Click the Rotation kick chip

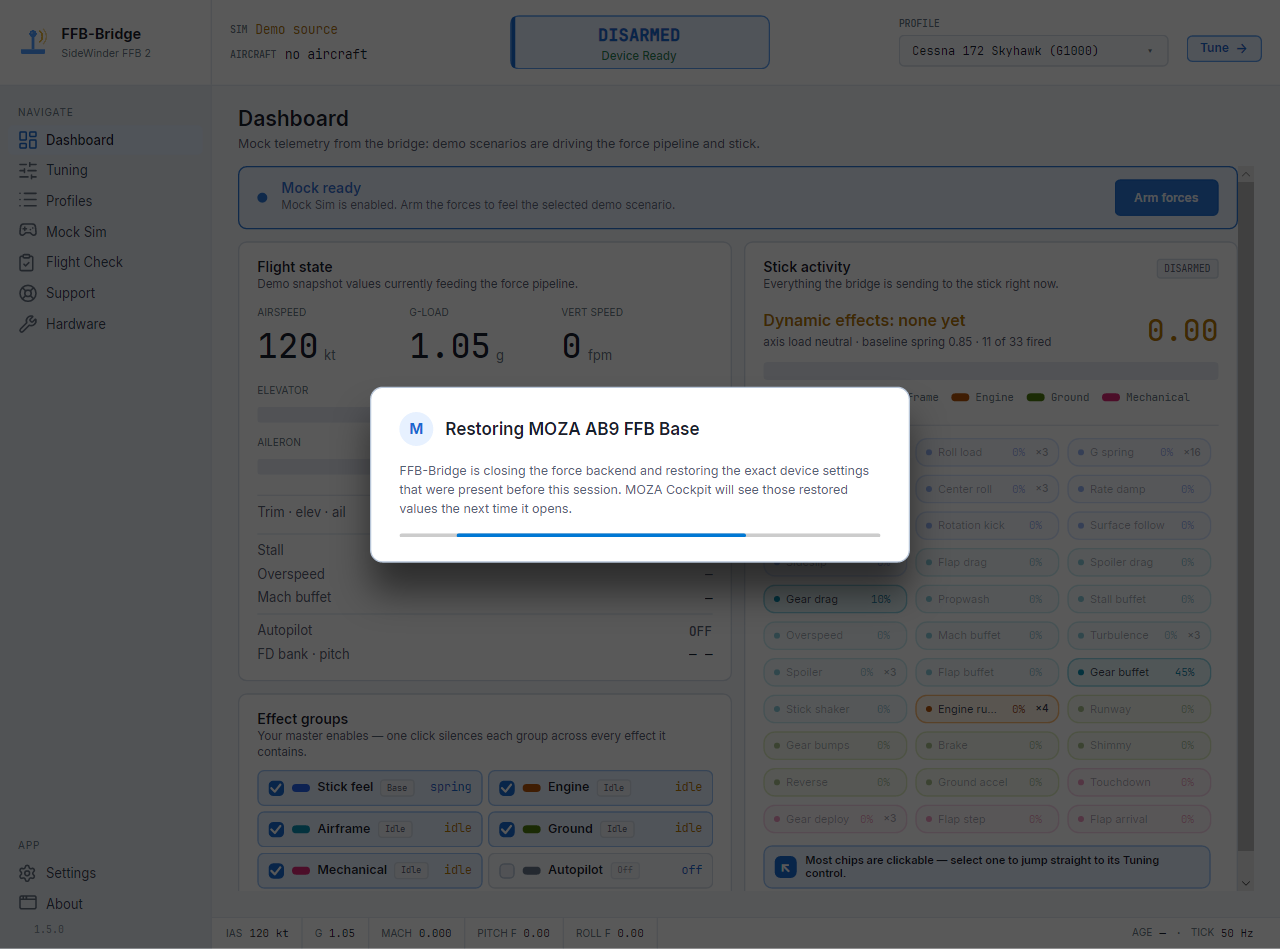pyautogui.click(x=987, y=525)
